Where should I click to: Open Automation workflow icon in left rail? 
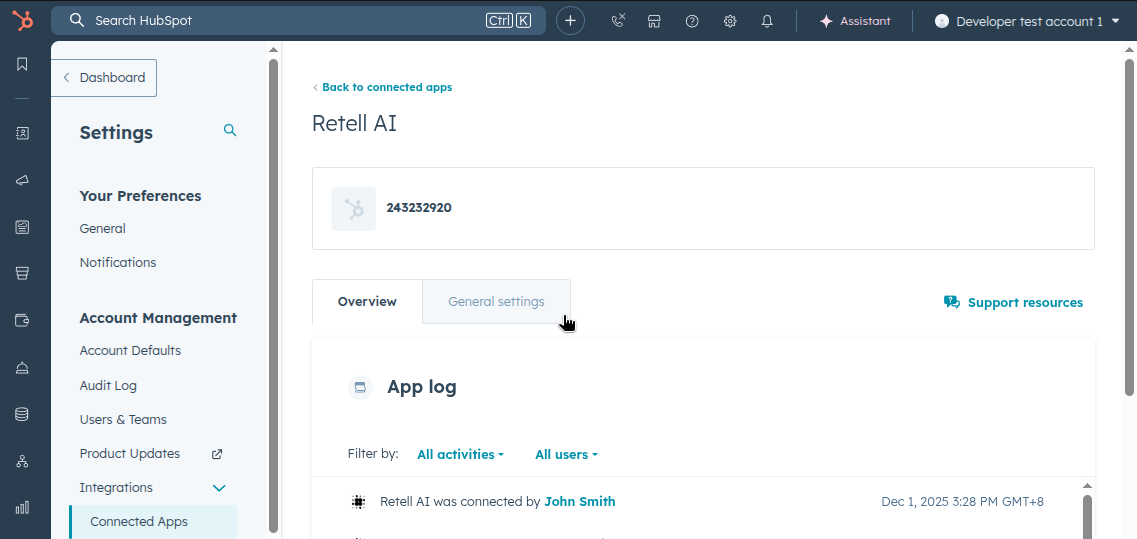click(22, 461)
